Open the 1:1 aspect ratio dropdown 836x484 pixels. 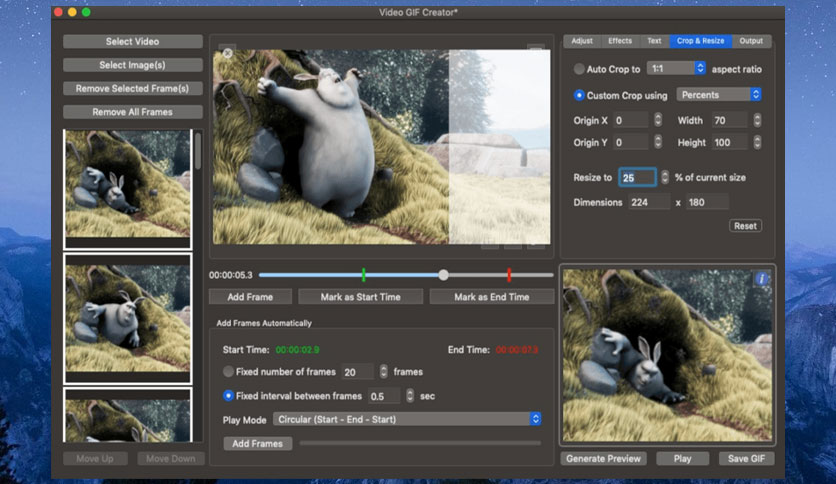[676, 68]
